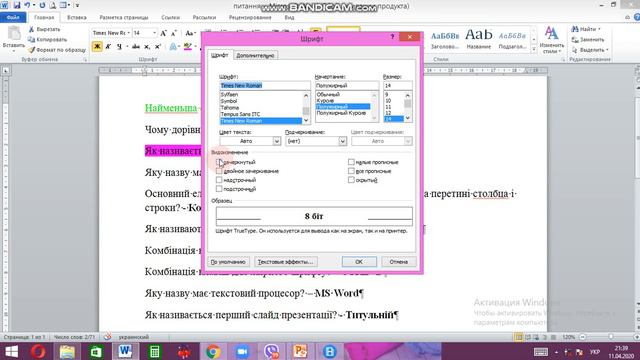Viewport: 640px width, 360px height.
Task: Open the text effects icon in the ribbon
Action: 173,47
